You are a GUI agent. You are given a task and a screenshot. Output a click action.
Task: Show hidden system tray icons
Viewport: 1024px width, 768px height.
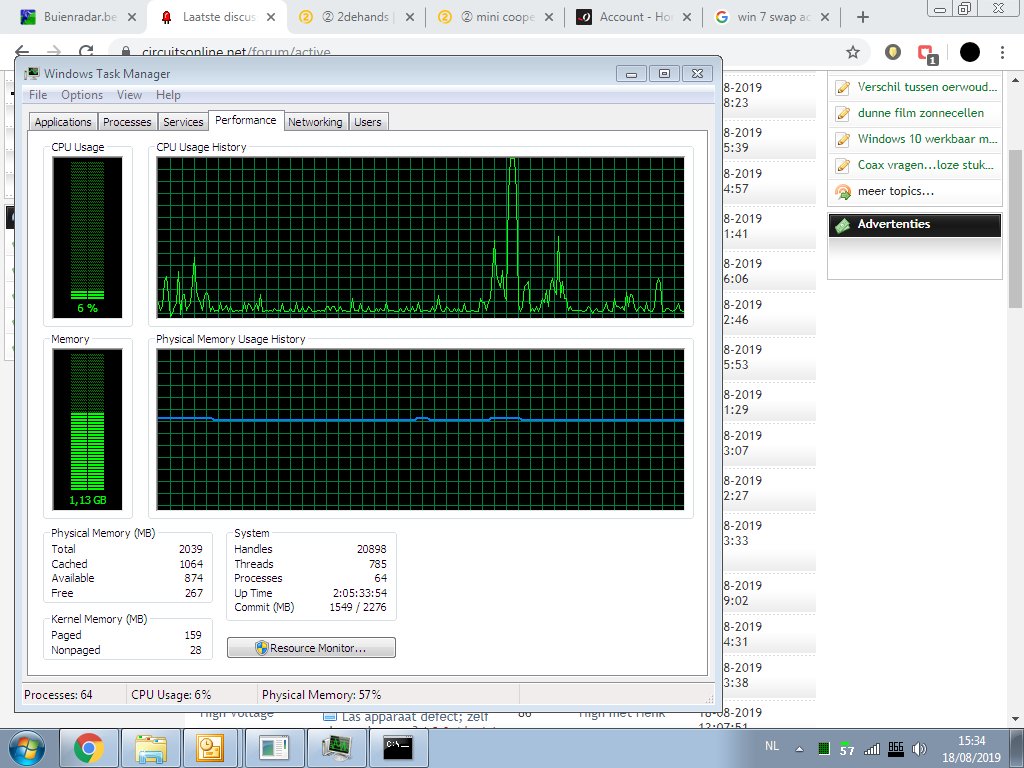[799, 749]
